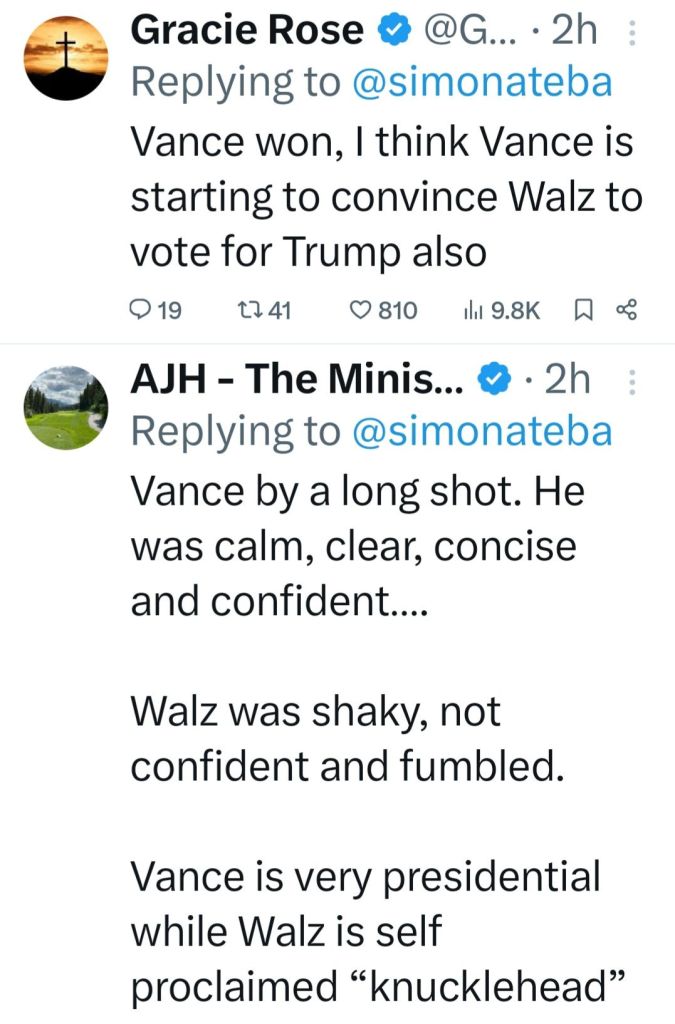
Task: Share Gracie Rose's tweet
Action: [627, 311]
